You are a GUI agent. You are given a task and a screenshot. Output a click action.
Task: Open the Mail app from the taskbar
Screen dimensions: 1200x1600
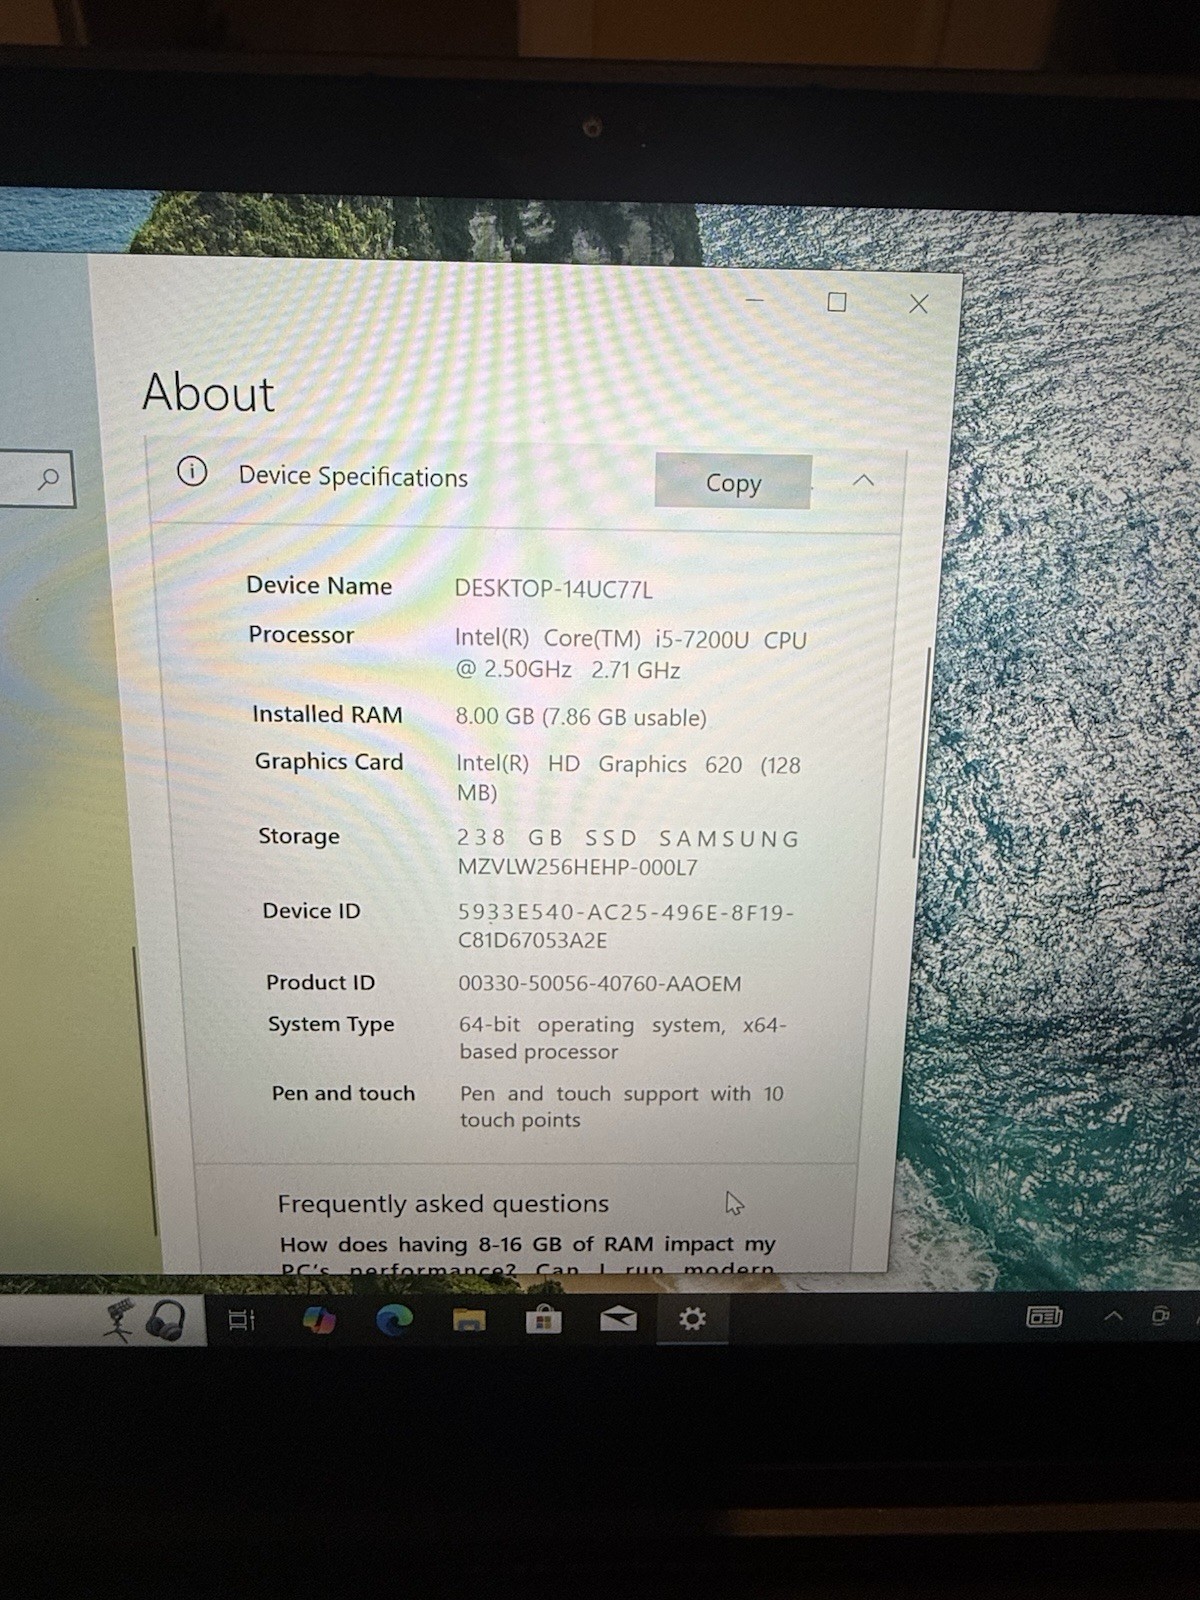pyautogui.click(x=618, y=1320)
